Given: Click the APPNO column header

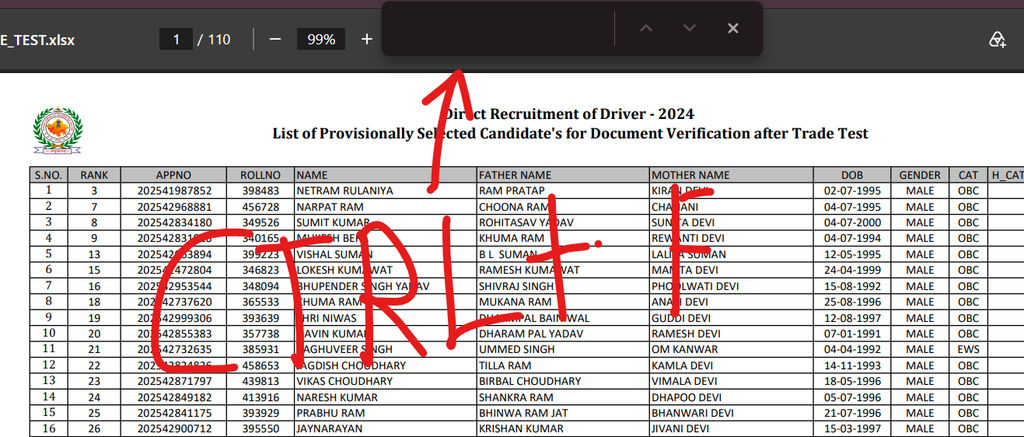Looking at the screenshot, I should click(x=174, y=175).
